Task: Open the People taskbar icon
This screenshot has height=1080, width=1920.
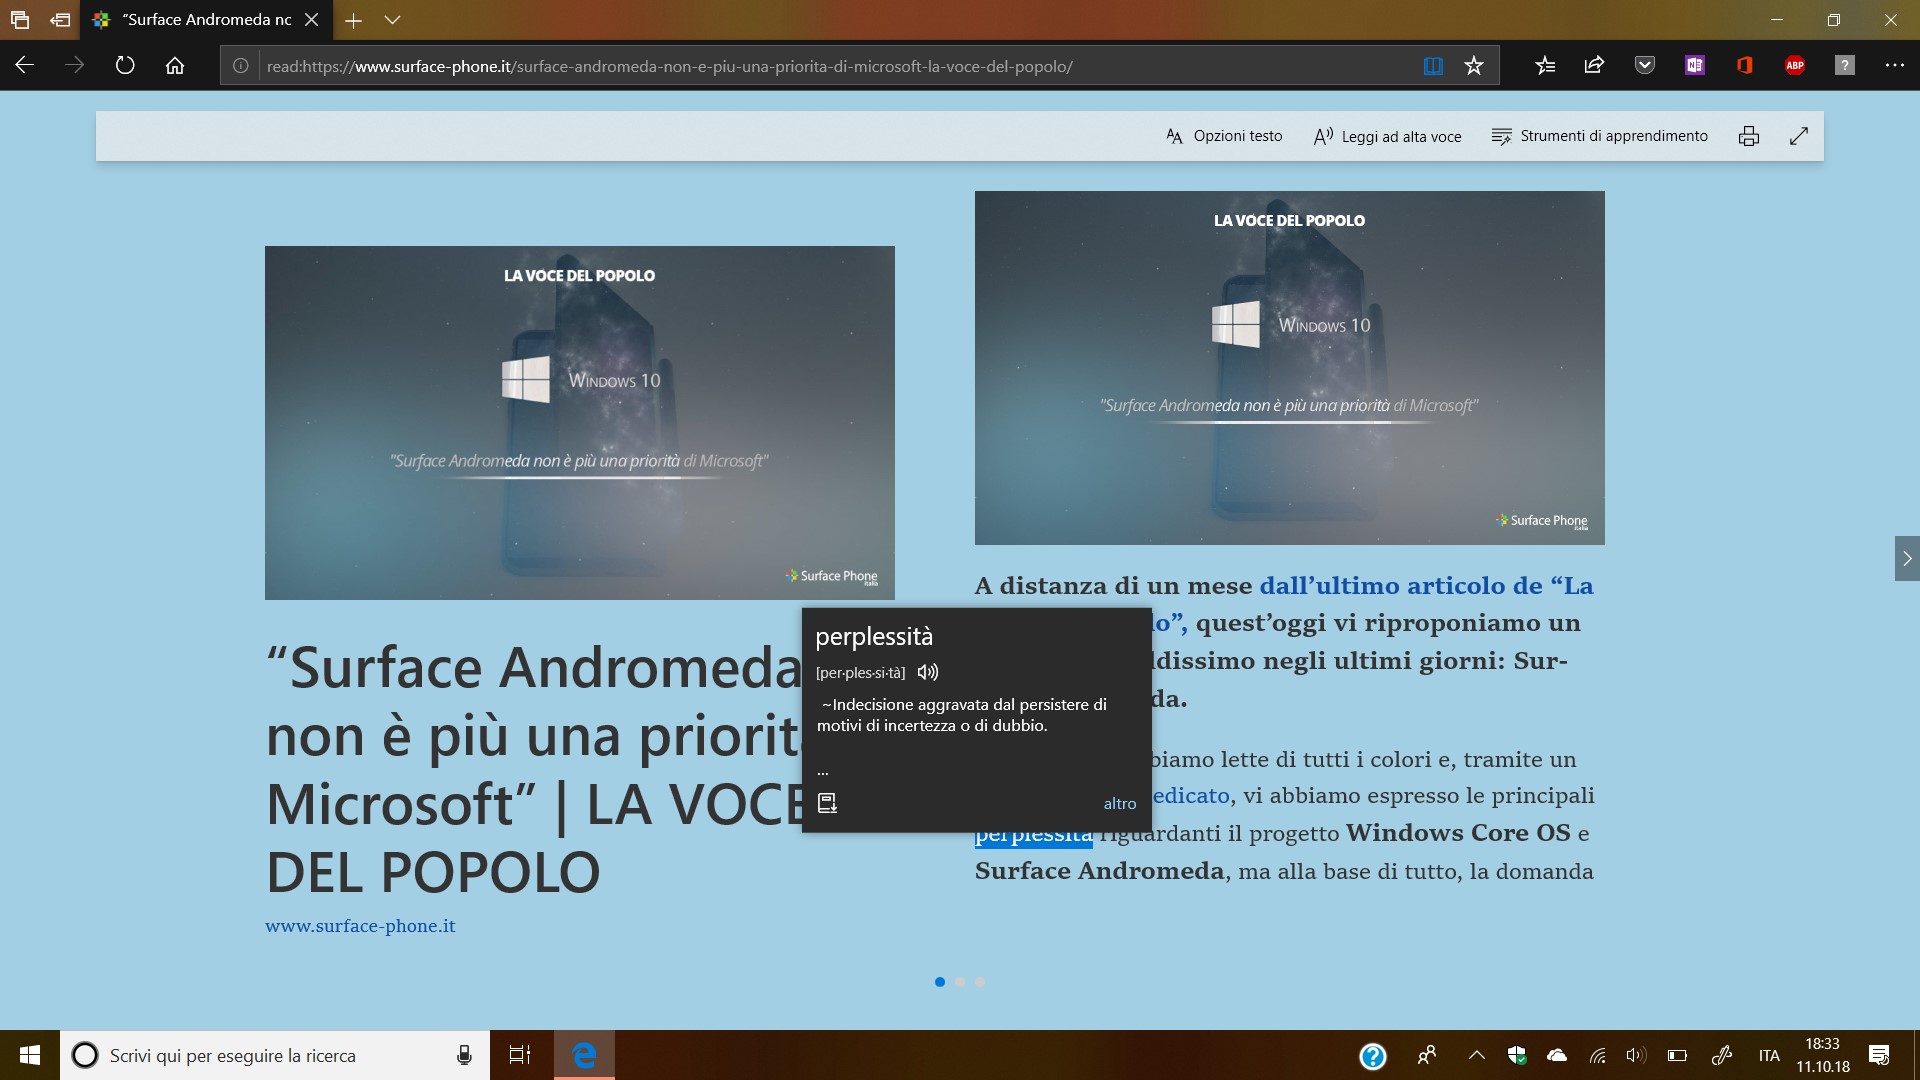Action: (x=1427, y=1055)
